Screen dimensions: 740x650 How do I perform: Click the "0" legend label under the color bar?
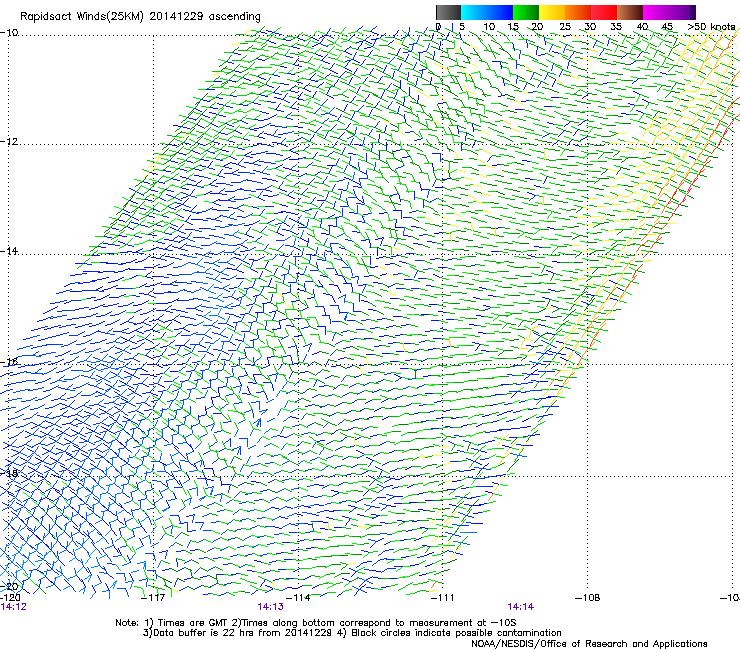point(438,27)
